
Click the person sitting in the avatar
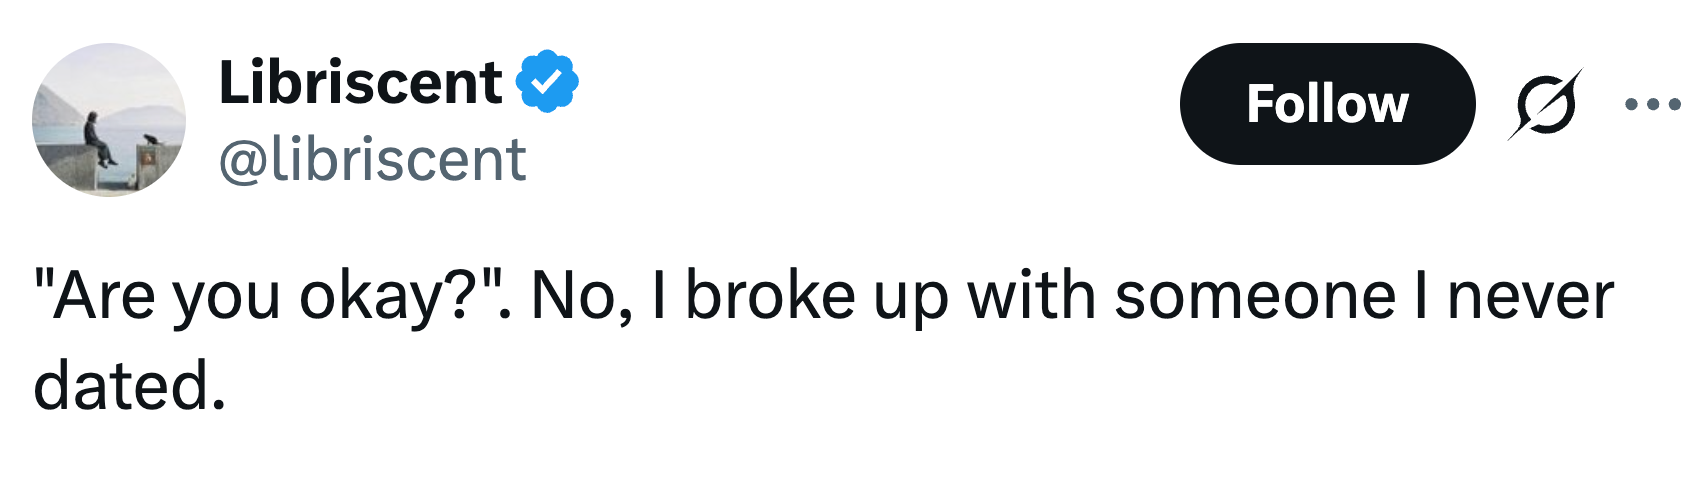point(97,138)
